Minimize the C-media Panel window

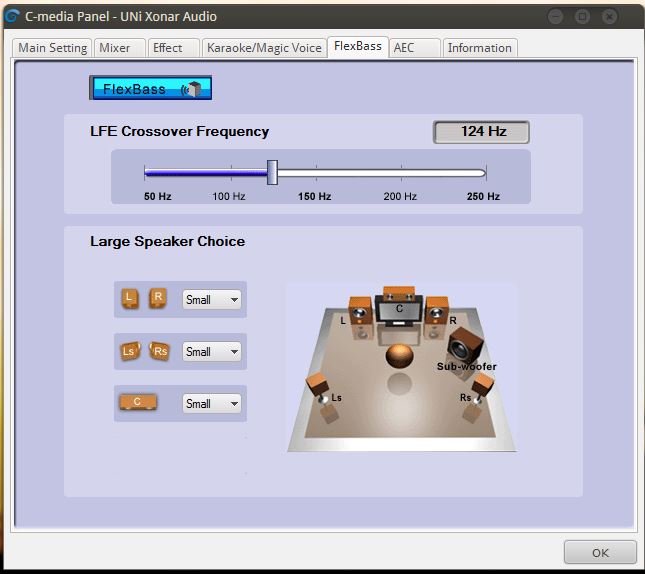pos(555,16)
